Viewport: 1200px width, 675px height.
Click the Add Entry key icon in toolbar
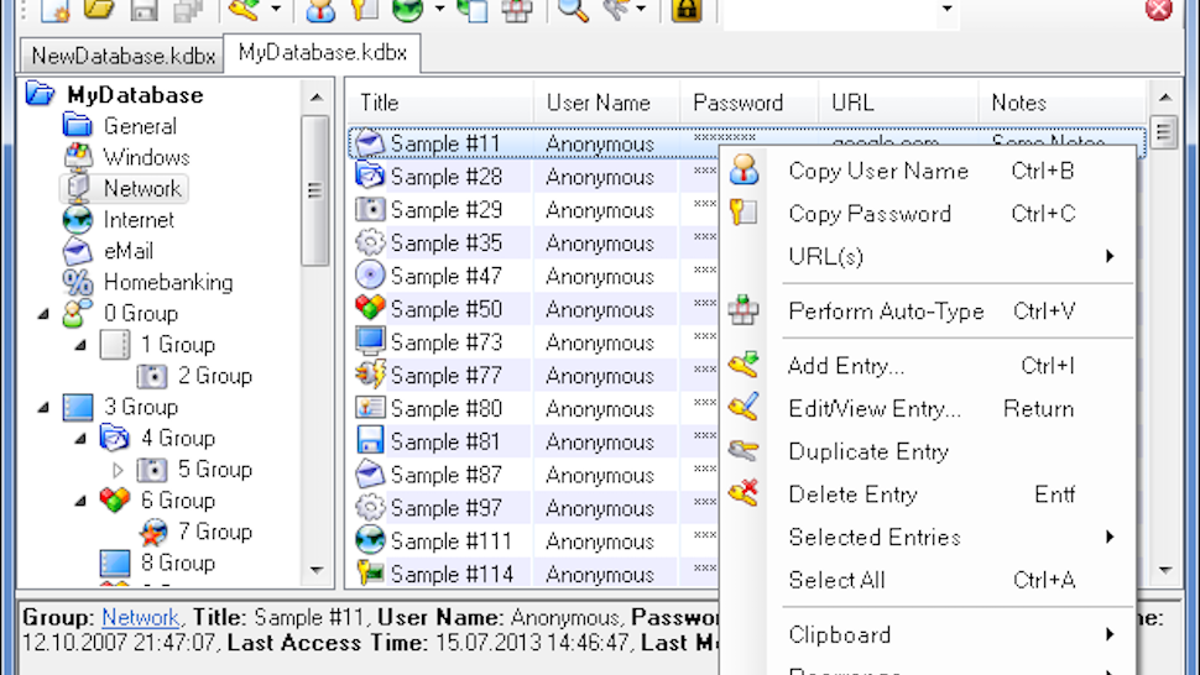click(243, 10)
